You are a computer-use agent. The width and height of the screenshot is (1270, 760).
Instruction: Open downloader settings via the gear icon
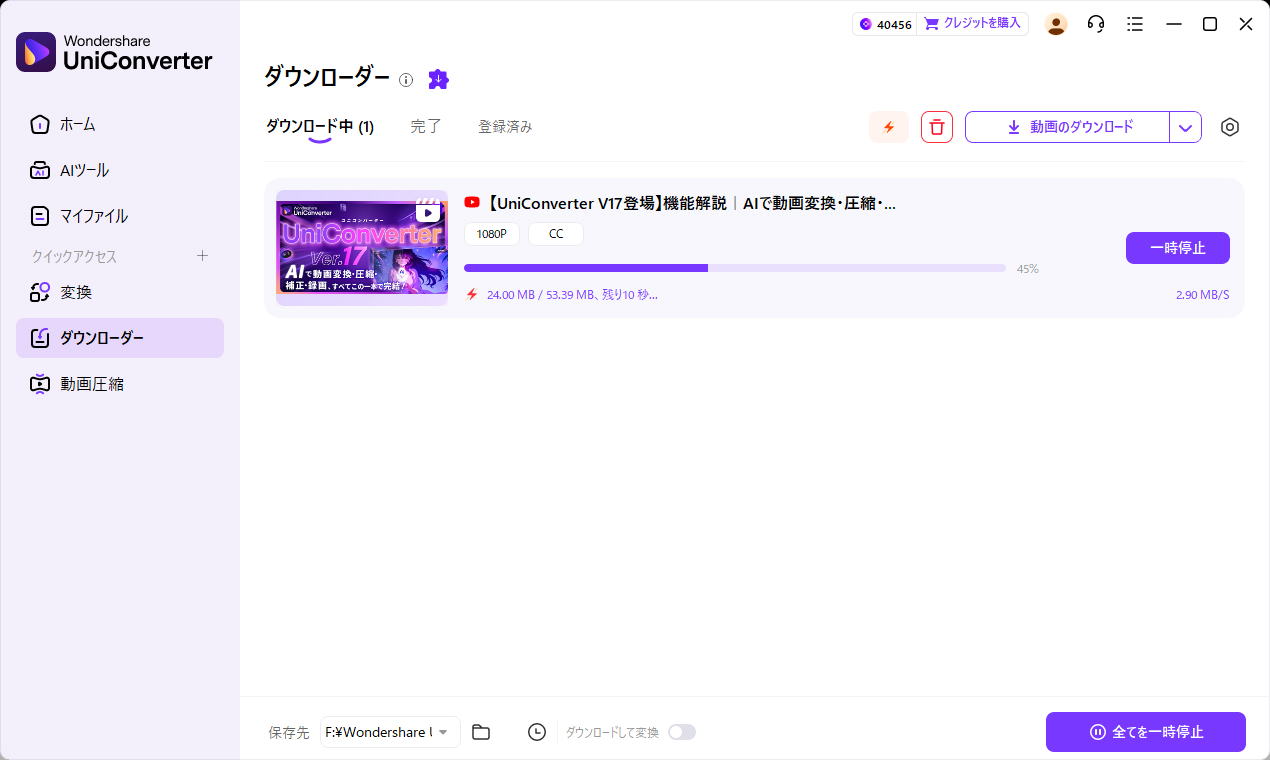(x=1229, y=127)
